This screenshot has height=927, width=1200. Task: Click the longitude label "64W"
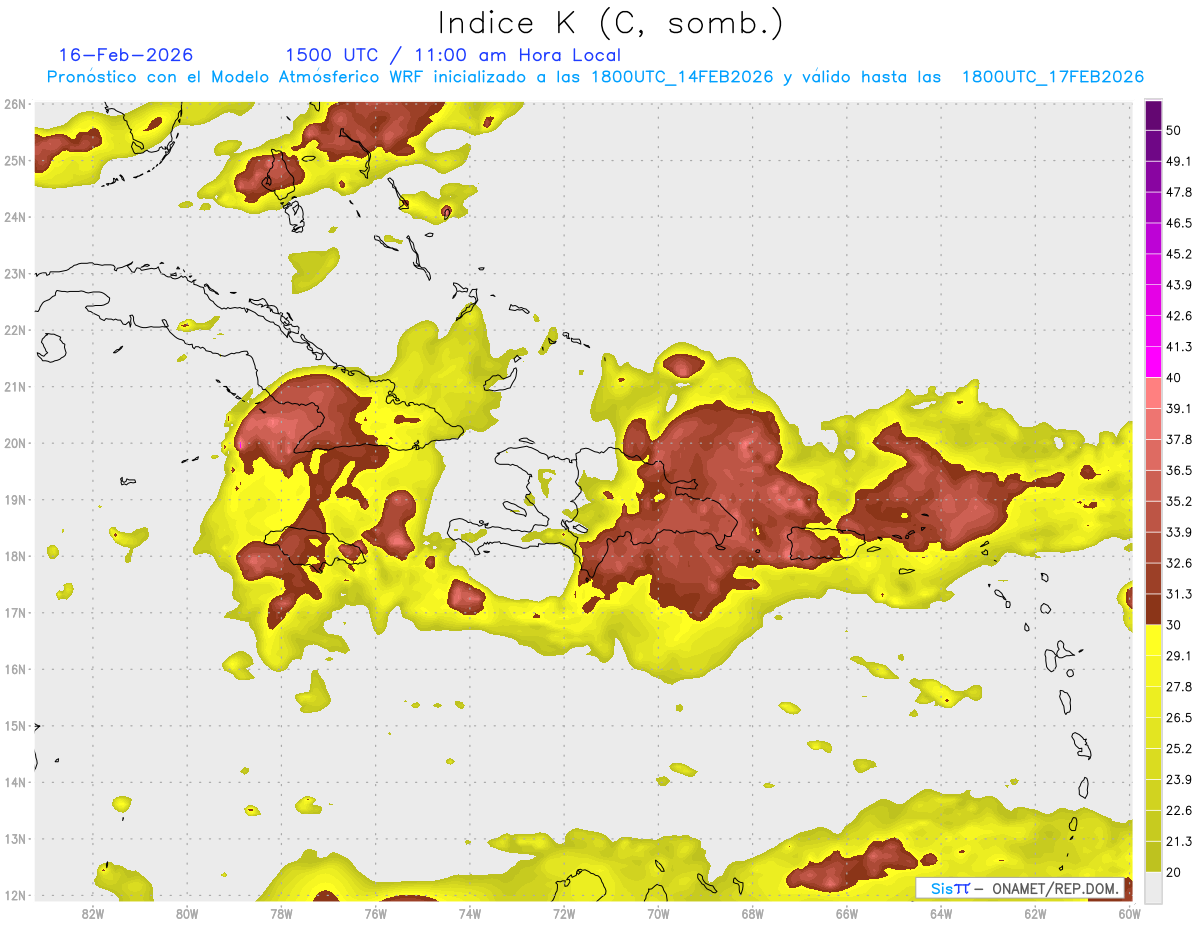pos(941,914)
